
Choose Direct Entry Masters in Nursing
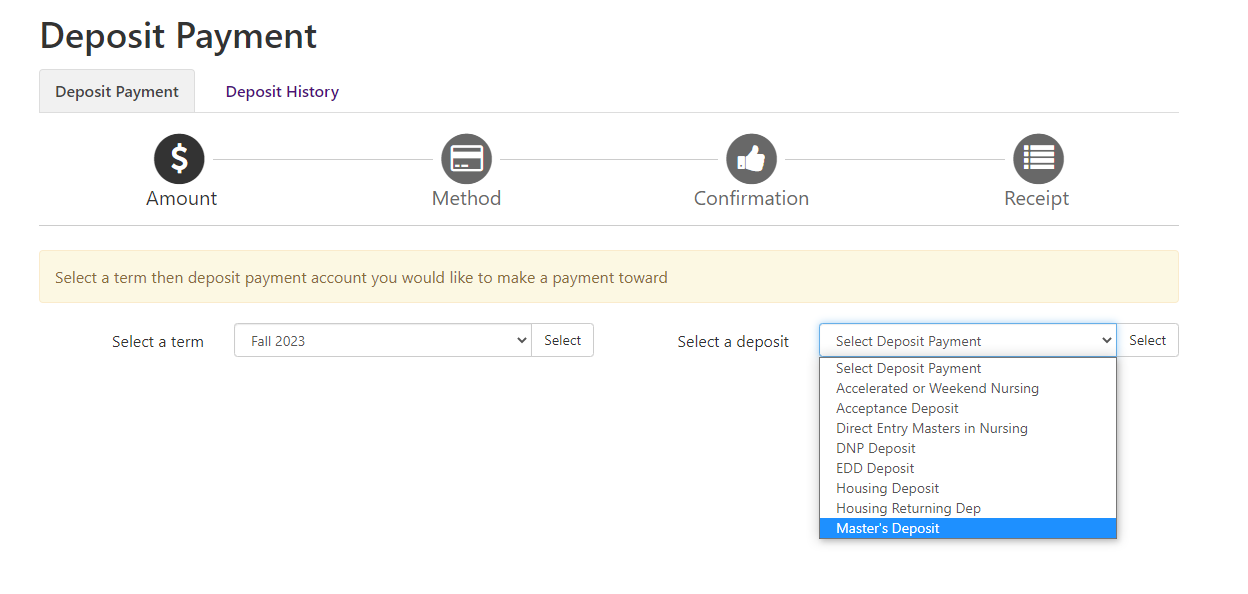(968, 428)
